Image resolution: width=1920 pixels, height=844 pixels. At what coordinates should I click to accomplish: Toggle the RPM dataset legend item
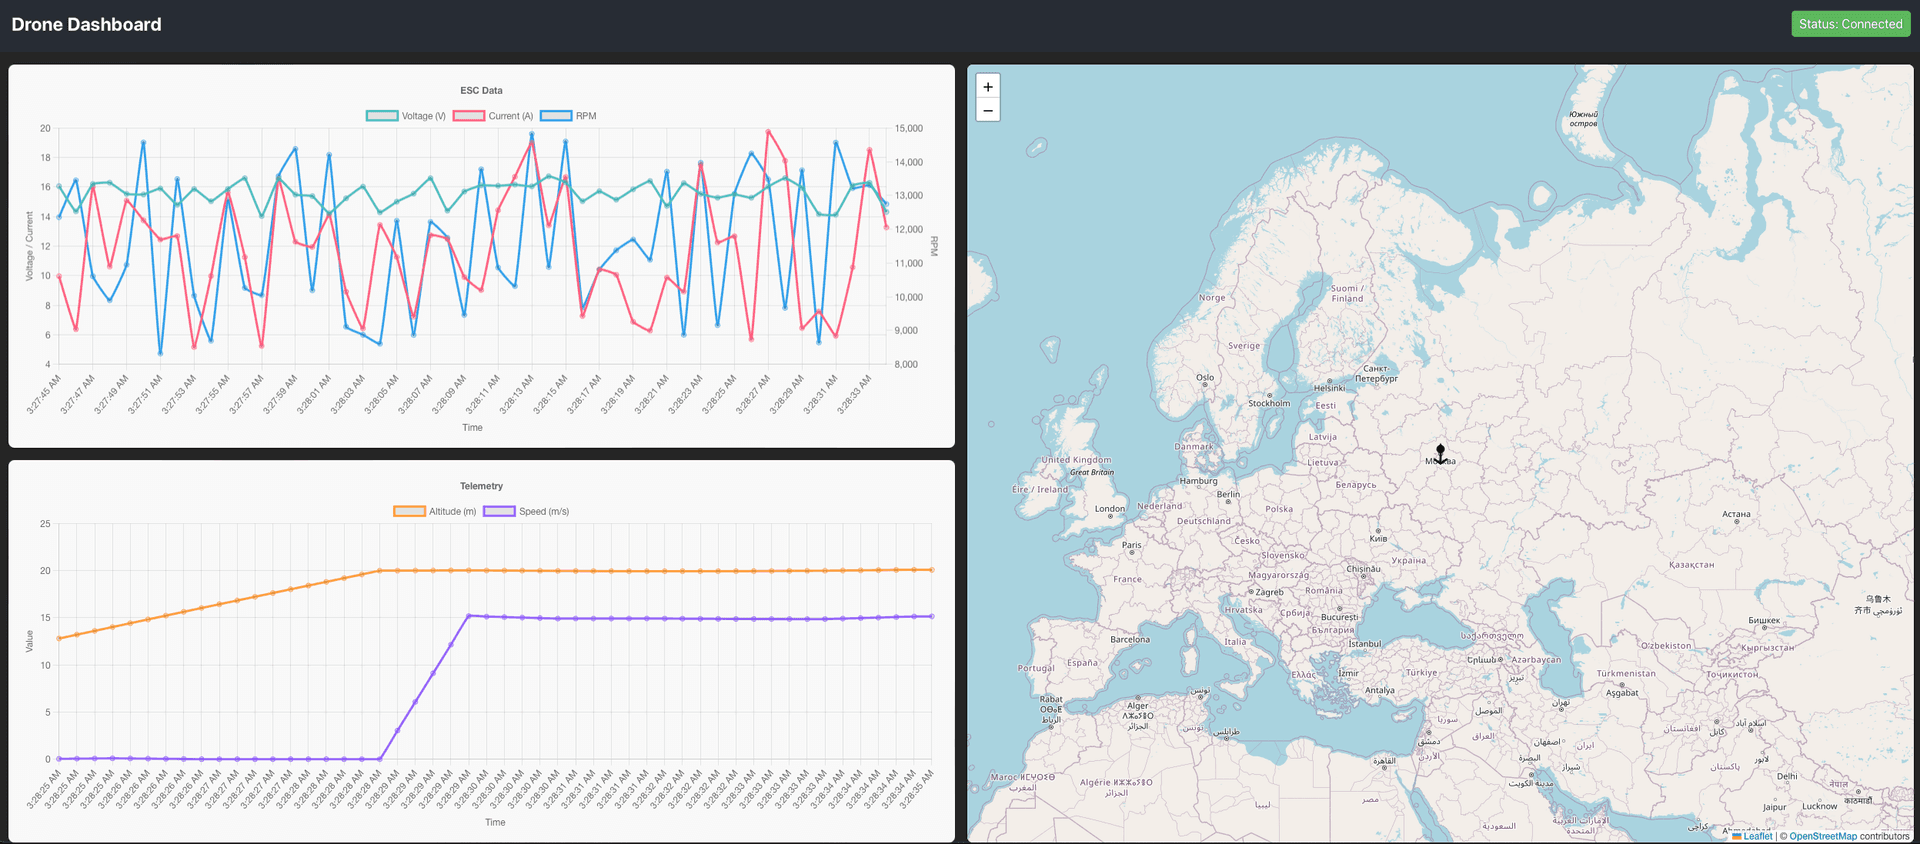tap(568, 116)
